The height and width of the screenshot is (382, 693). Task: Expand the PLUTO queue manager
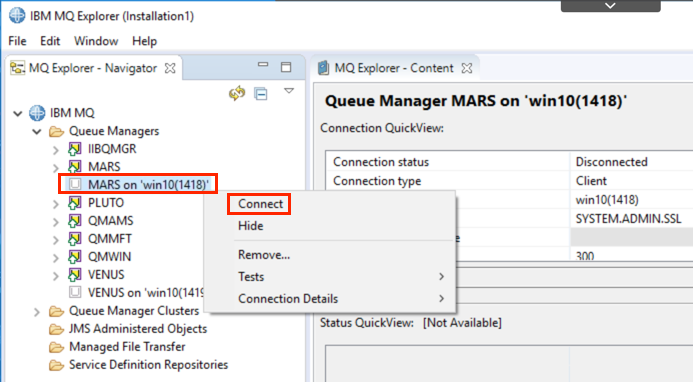[x=56, y=203]
